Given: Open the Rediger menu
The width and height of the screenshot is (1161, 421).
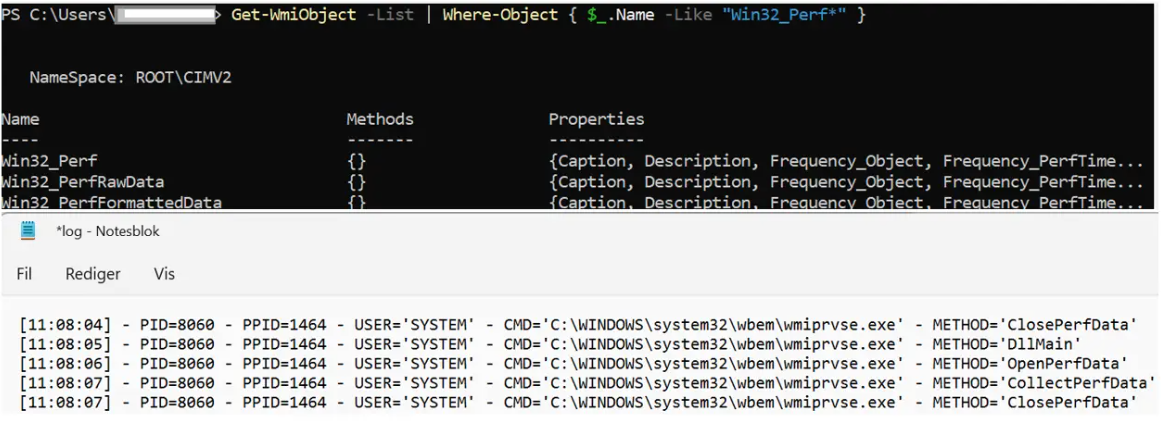Looking at the screenshot, I should click(93, 274).
